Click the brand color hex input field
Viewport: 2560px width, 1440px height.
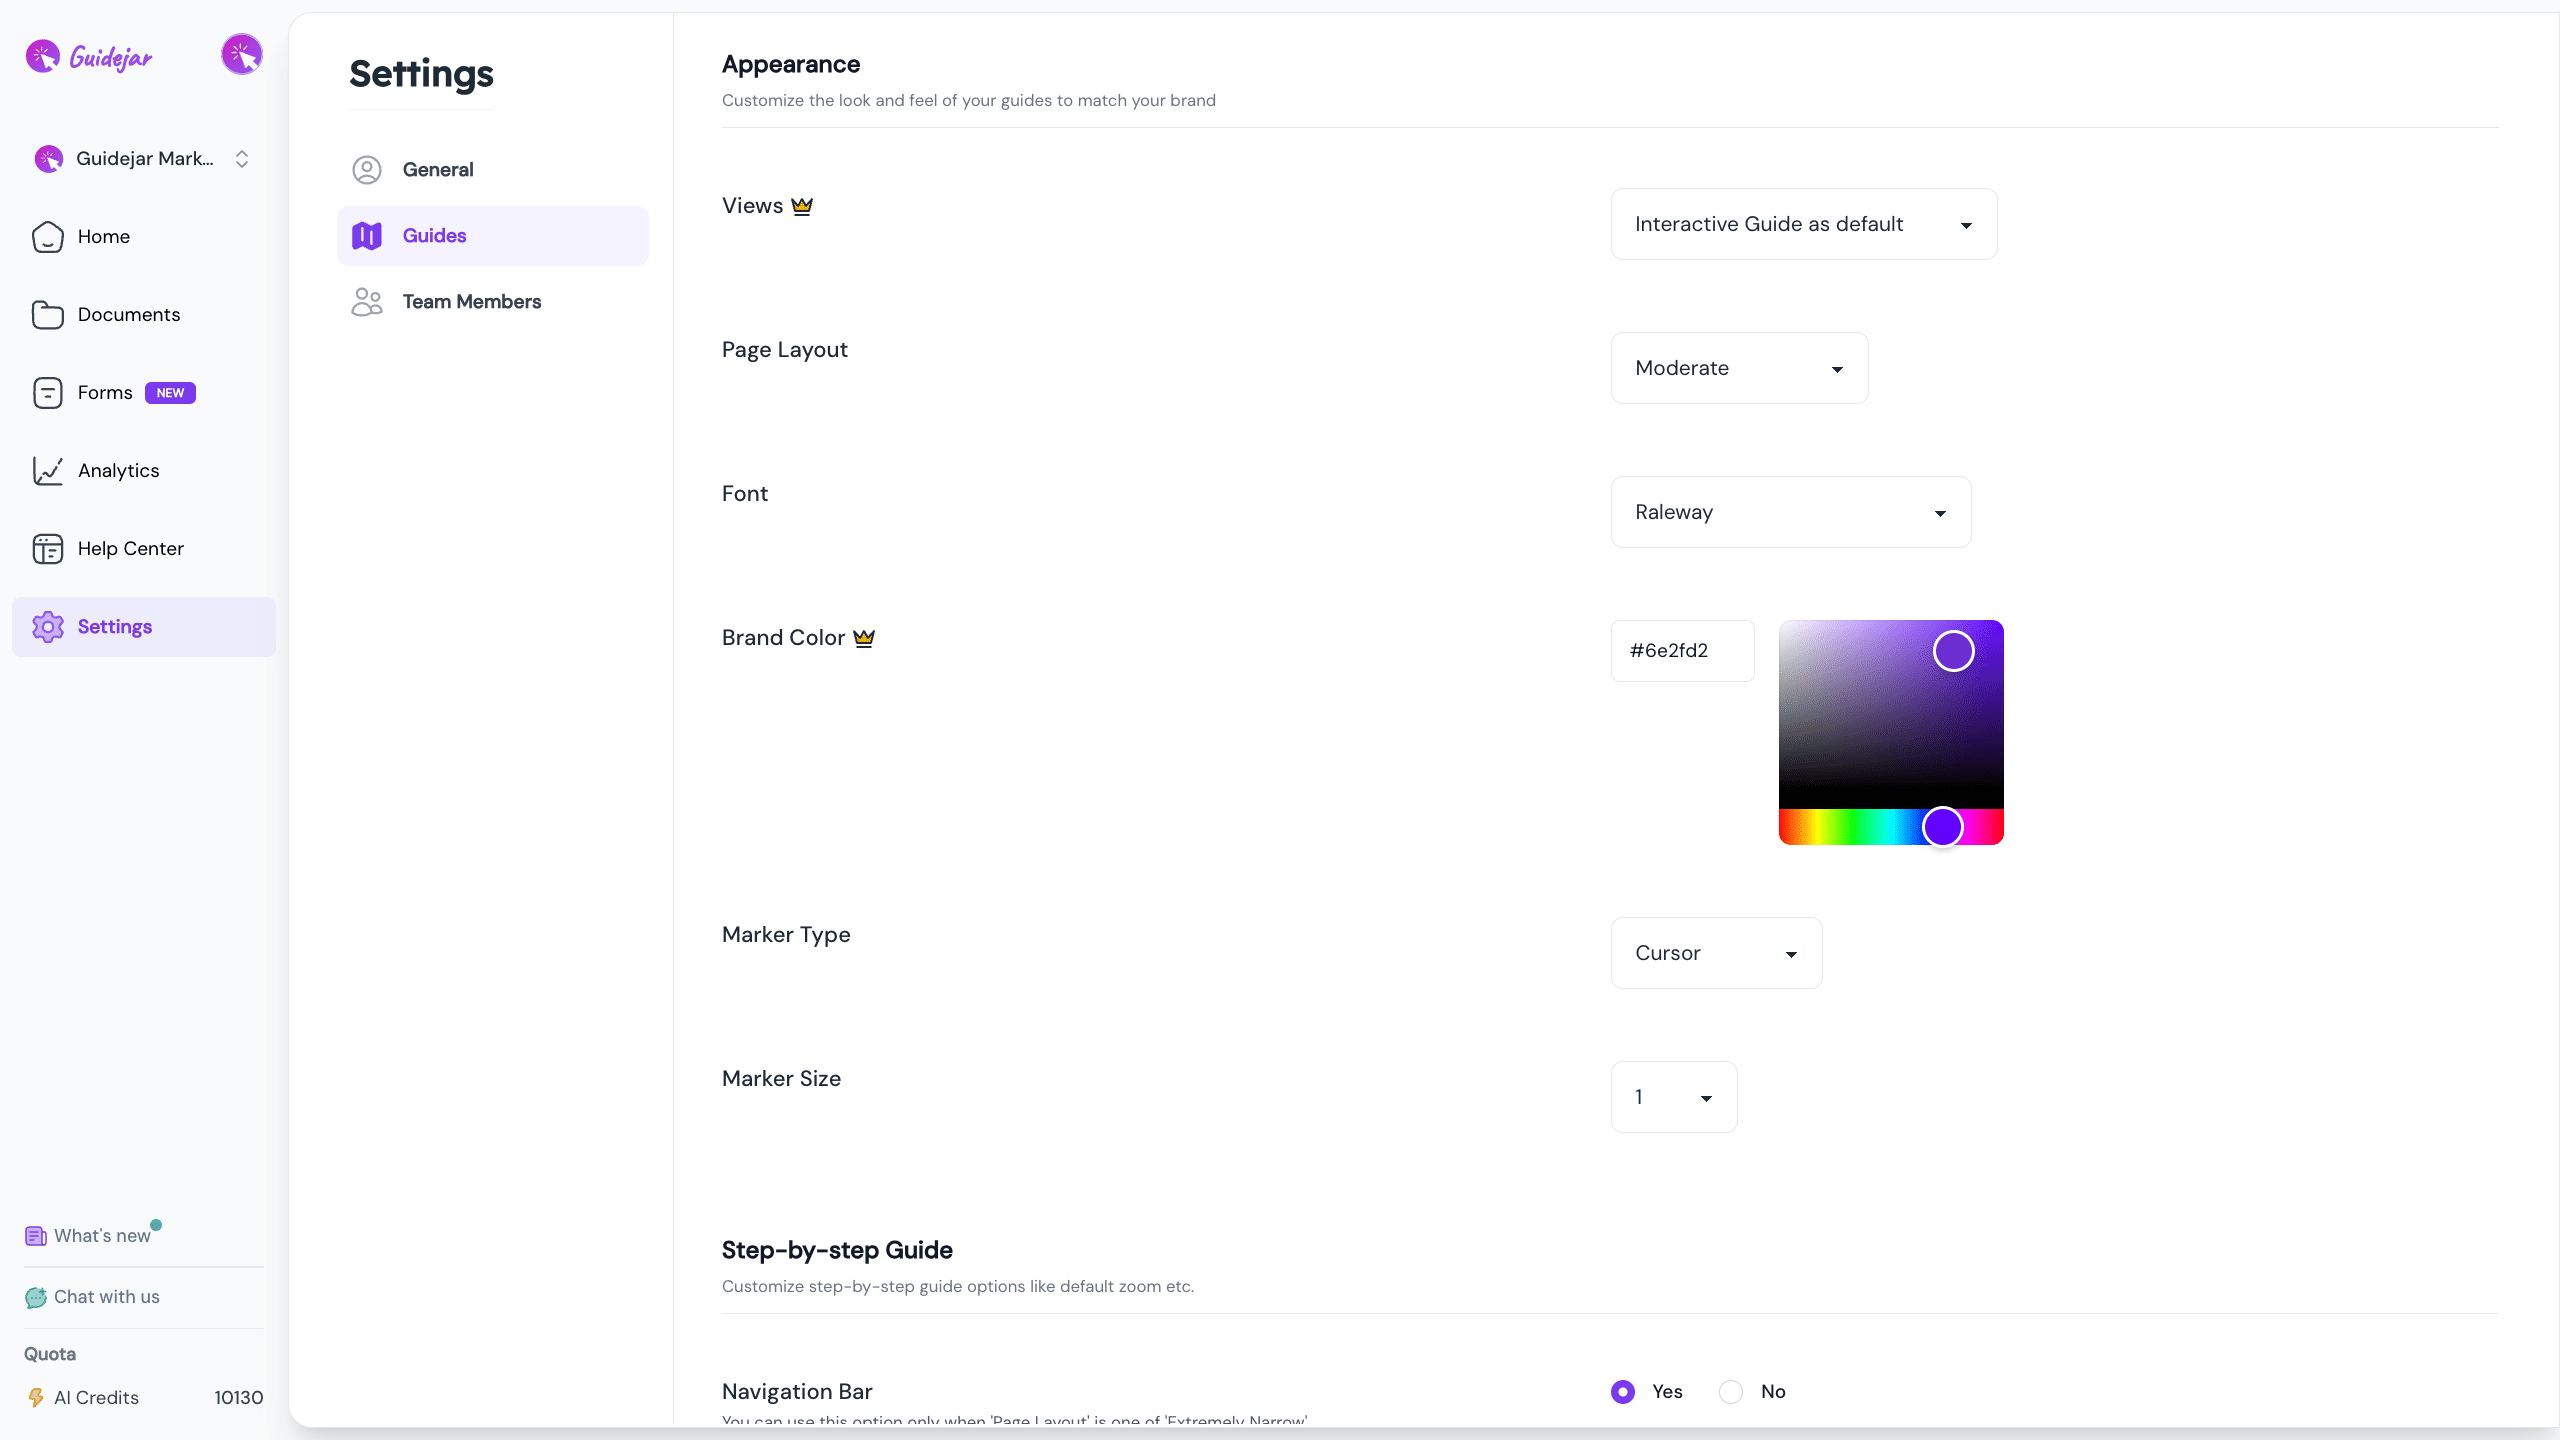[x=1682, y=651]
